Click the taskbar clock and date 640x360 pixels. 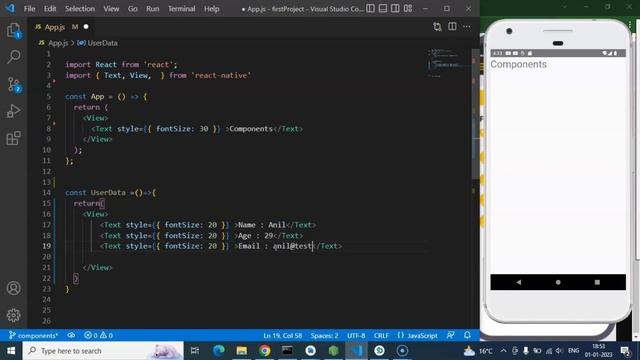point(599,351)
